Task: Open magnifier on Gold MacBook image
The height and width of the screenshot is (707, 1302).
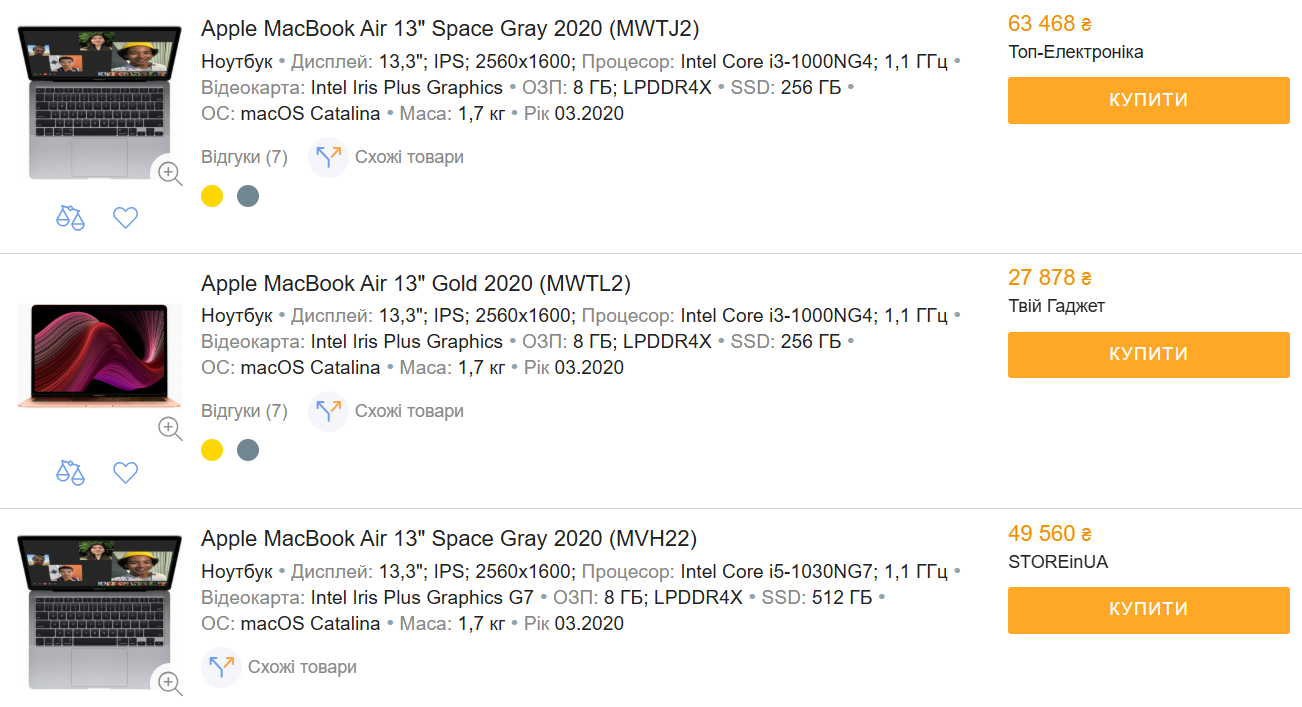Action: pyautogui.click(x=170, y=428)
